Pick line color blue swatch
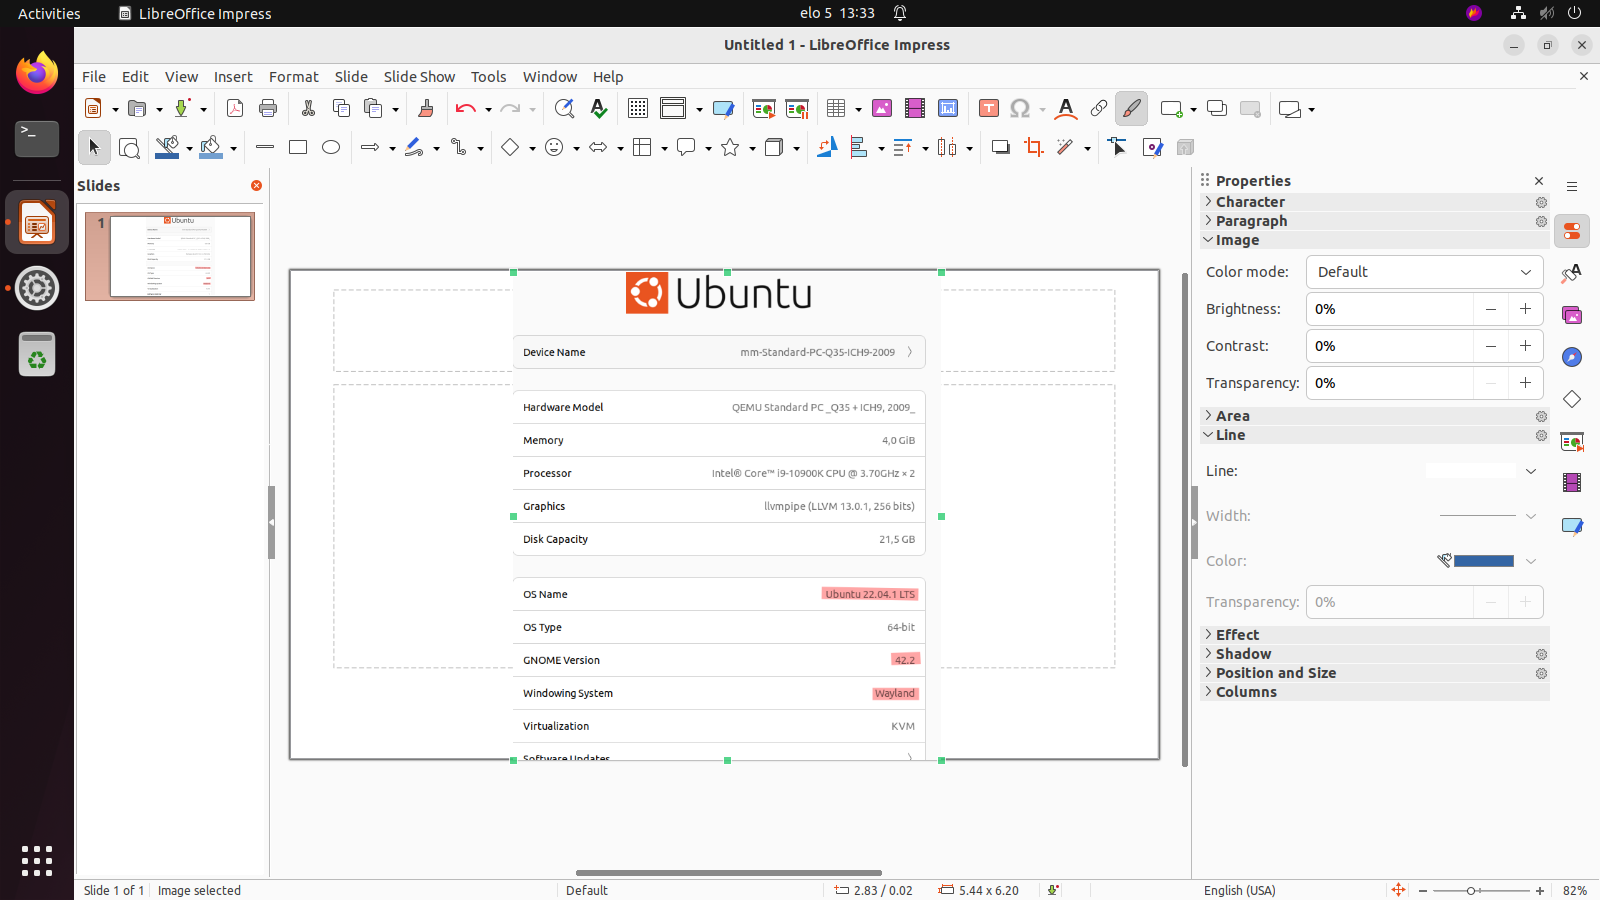 [x=1484, y=561]
